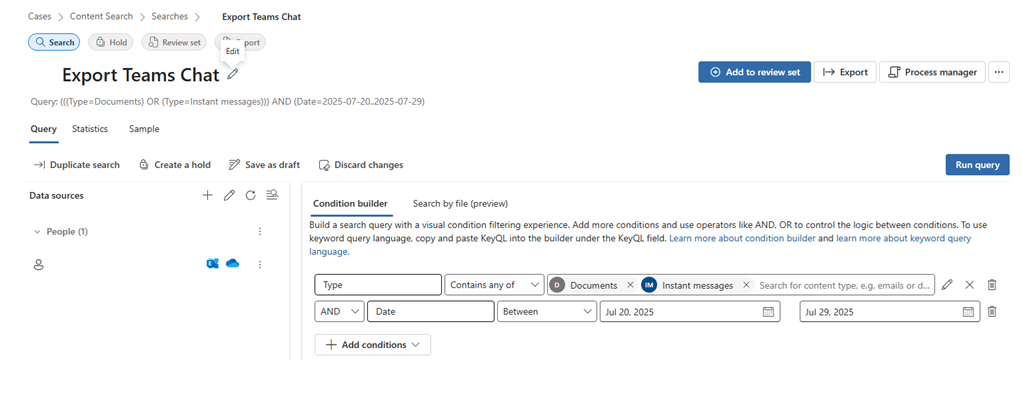This screenshot has width=1021, height=417.
Task: Click the Run query button
Action: point(977,165)
